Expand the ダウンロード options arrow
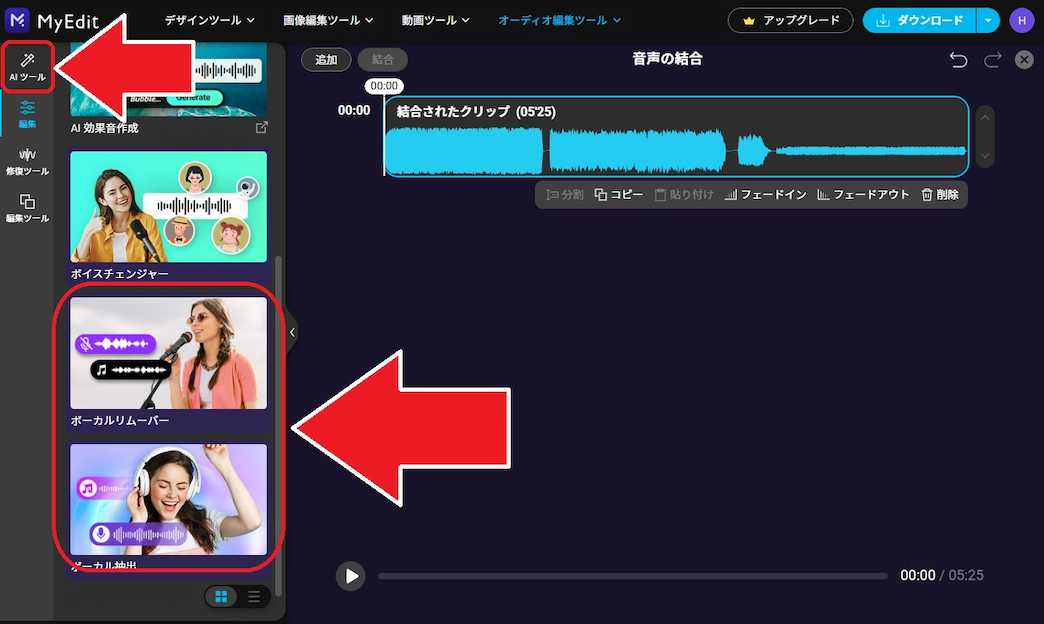Image resolution: width=1044 pixels, height=624 pixels. click(989, 20)
